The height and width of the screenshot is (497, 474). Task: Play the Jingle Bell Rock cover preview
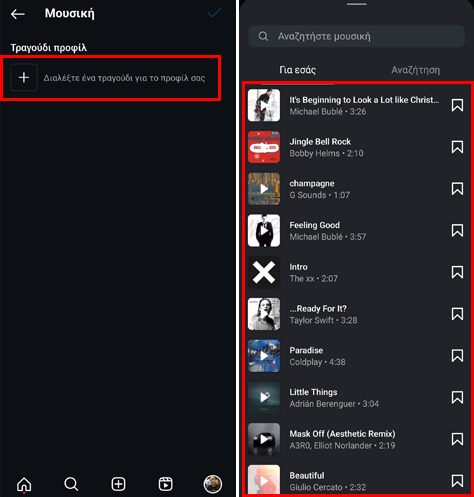[x=264, y=147]
